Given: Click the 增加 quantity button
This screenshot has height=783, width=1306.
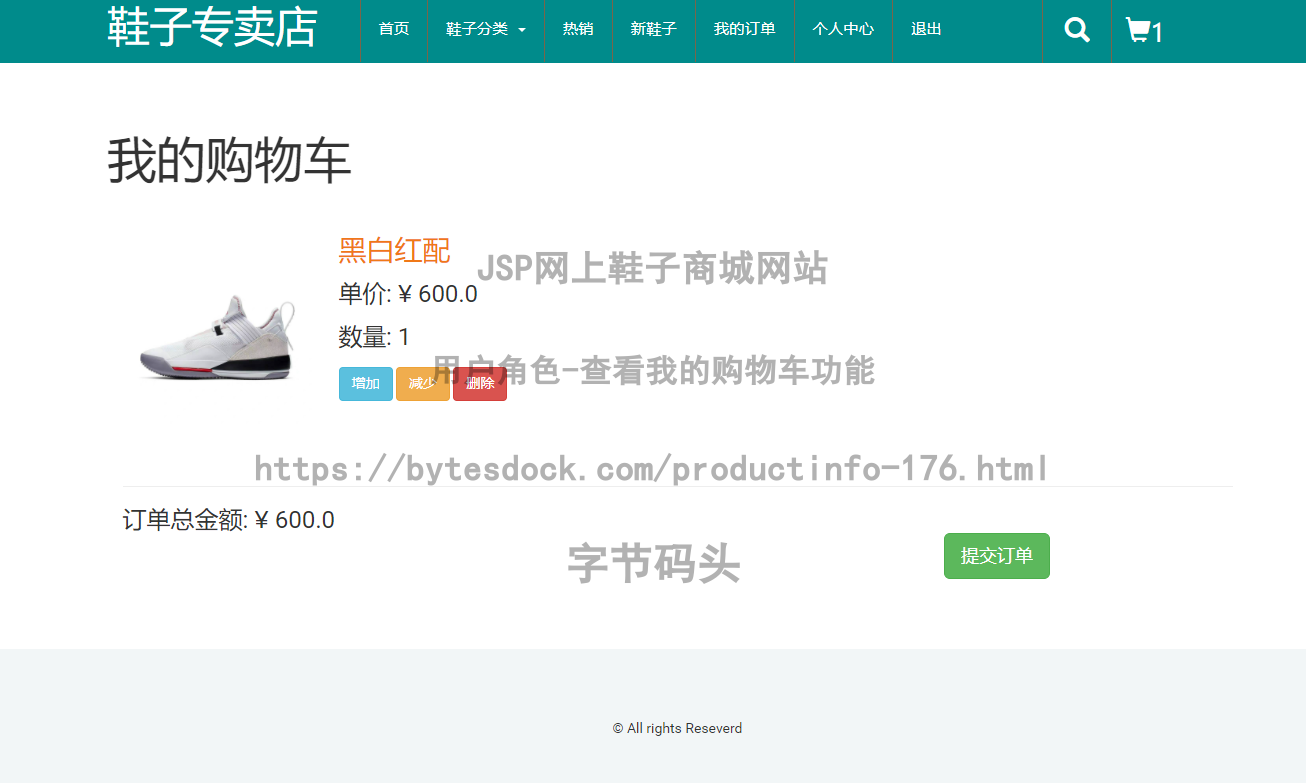Looking at the screenshot, I should tap(366, 384).
